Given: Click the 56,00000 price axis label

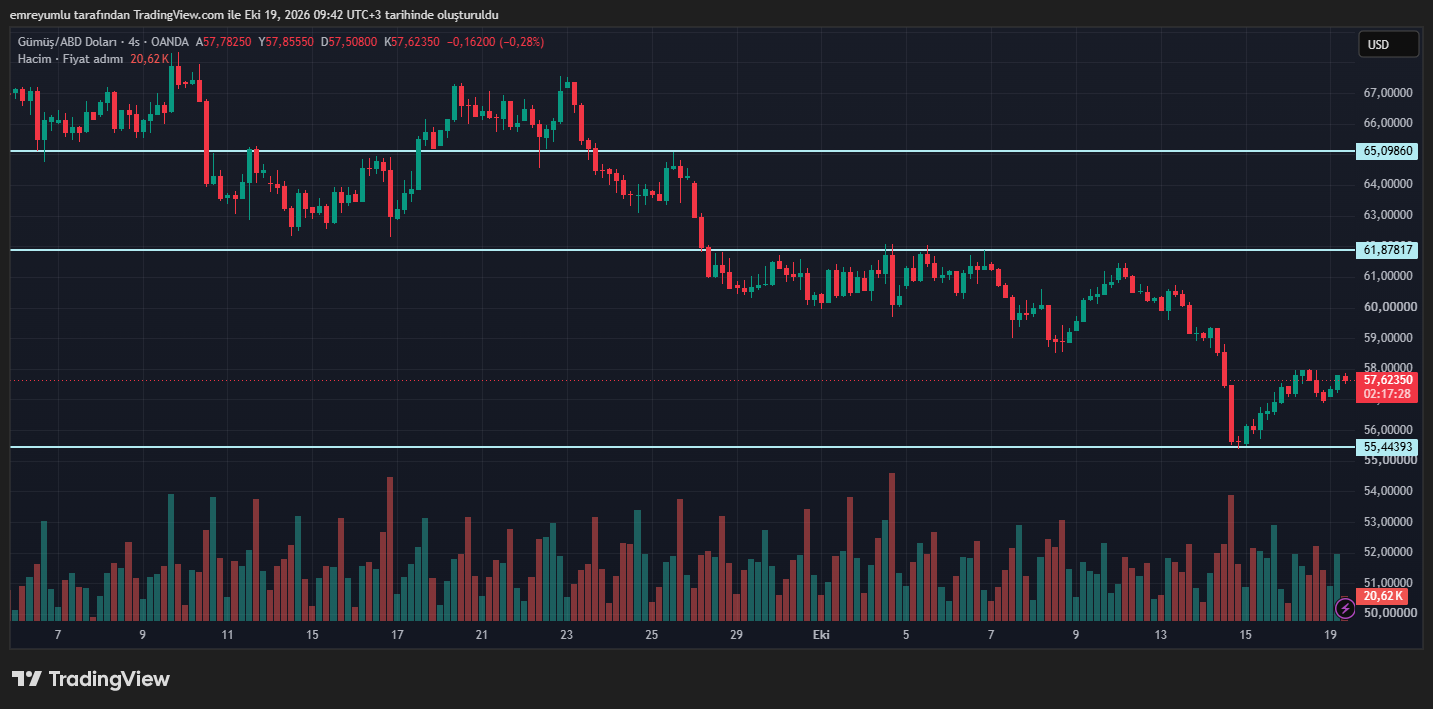Looking at the screenshot, I should click(x=1388, y=430).
